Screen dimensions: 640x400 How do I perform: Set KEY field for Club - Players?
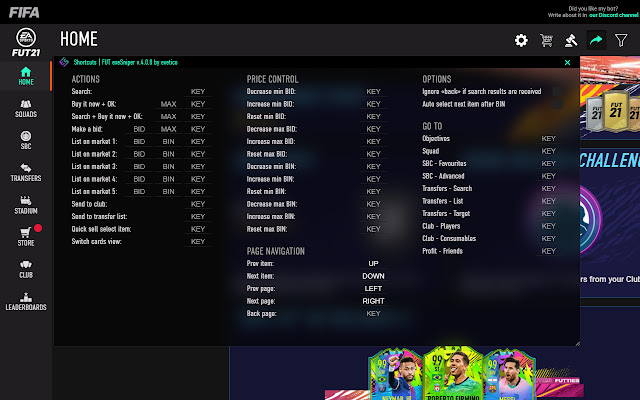click(549, 226)
